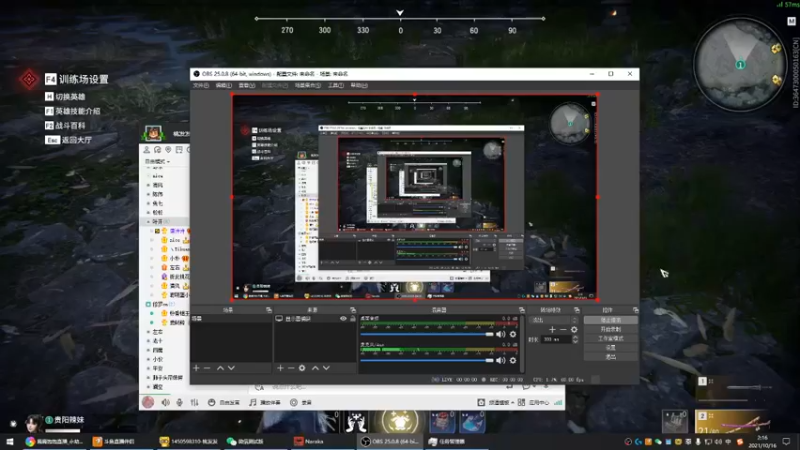The image size is (800, 450).
Task: Click the game's 返回大厅 Esc option
Action: pyautogui.click(x=69, y=140)
